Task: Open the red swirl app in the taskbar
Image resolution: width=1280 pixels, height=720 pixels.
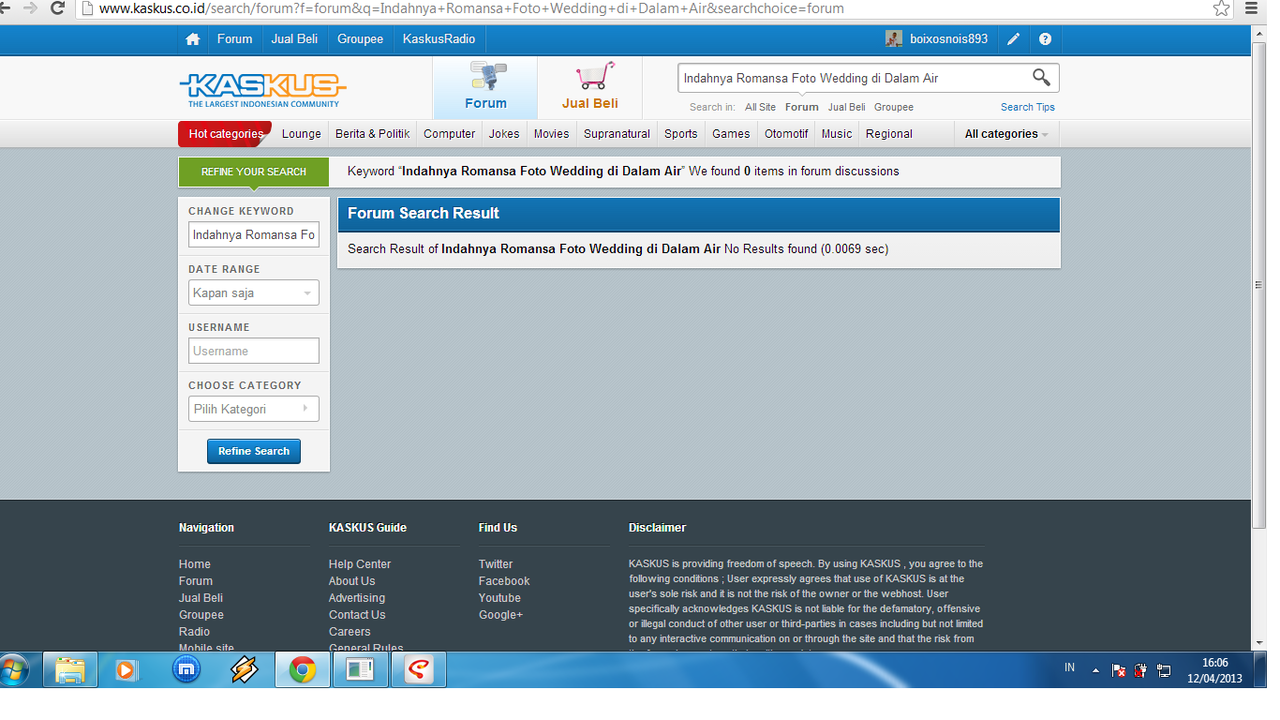Action: coord(418,670)
